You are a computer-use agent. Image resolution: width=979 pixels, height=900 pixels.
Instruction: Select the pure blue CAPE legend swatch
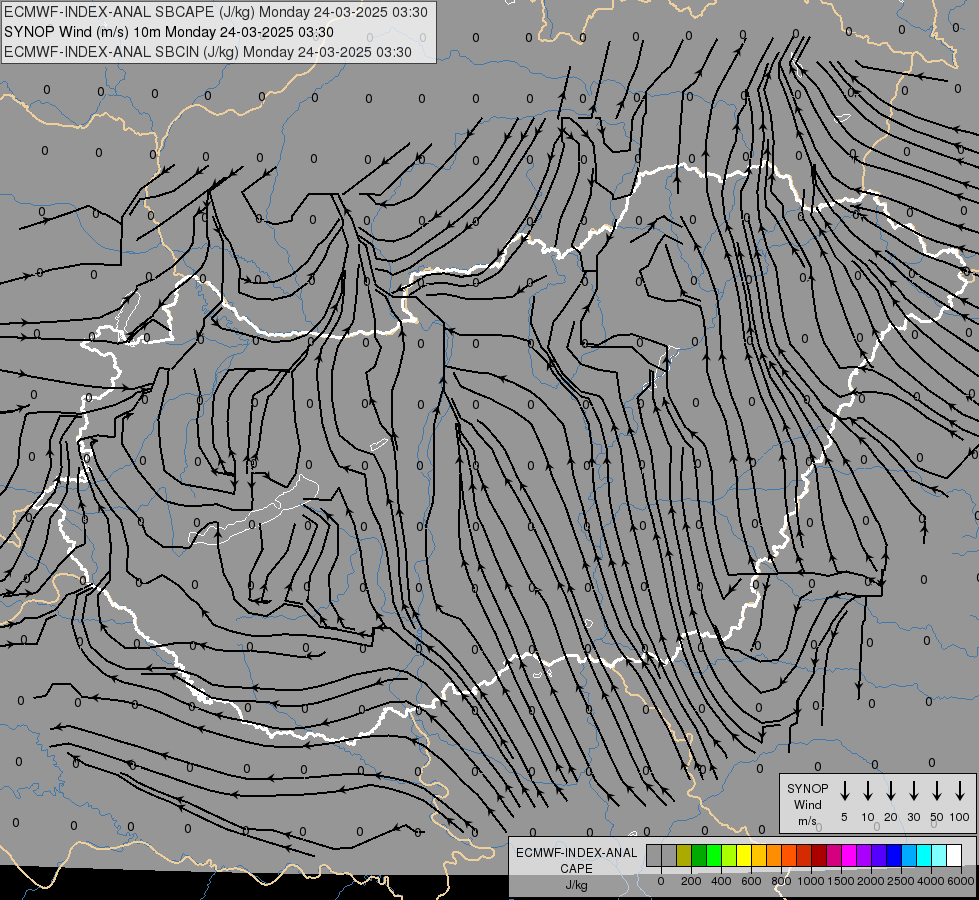coord(894,855)
